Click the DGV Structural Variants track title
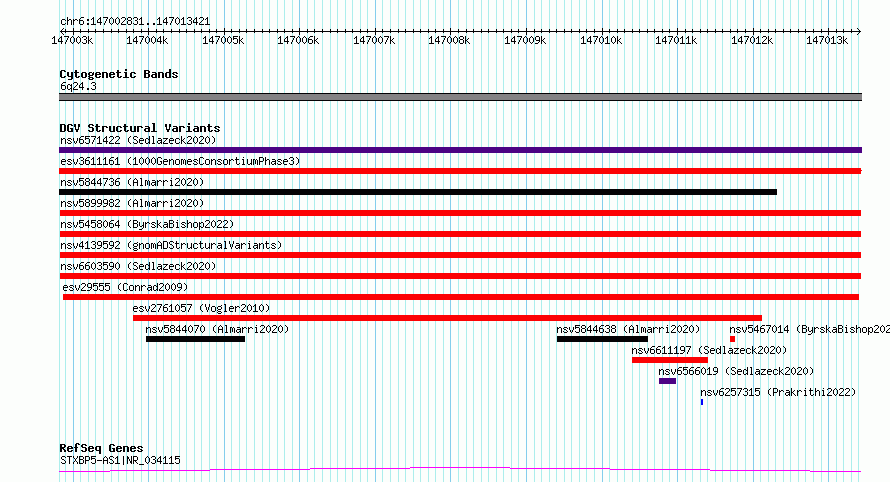 tap(140, 128)
